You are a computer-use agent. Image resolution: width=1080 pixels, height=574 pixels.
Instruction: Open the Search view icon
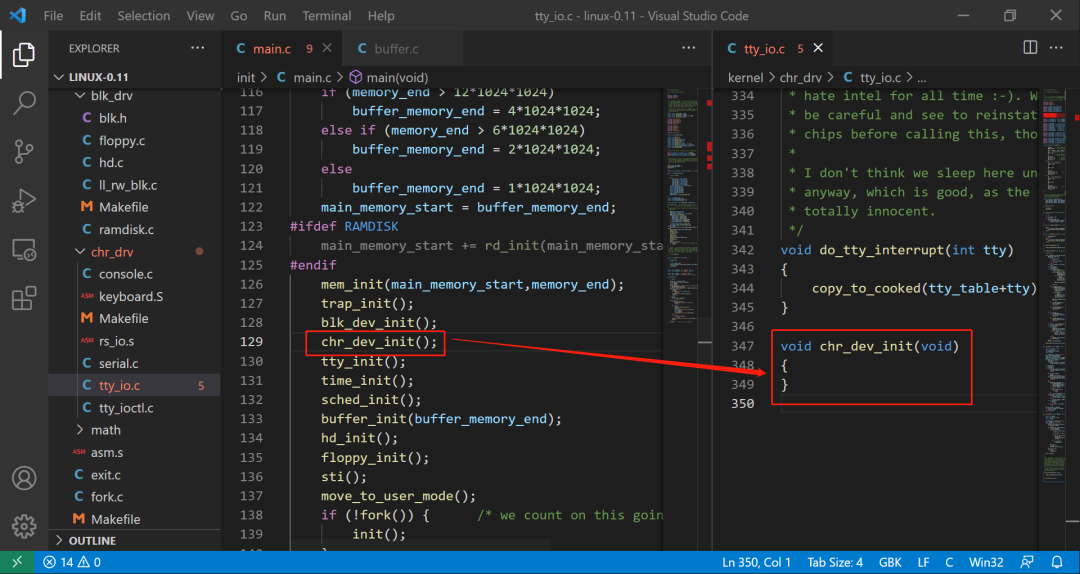tap(24, 103)
